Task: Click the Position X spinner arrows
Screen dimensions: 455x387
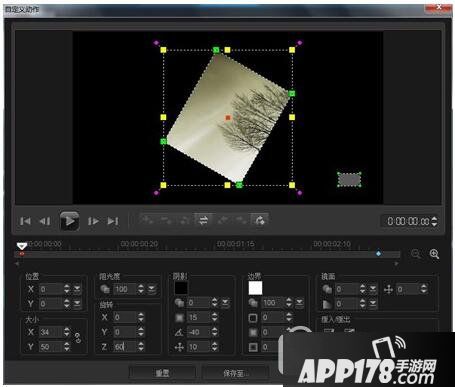Action: [x=67, y=289]
